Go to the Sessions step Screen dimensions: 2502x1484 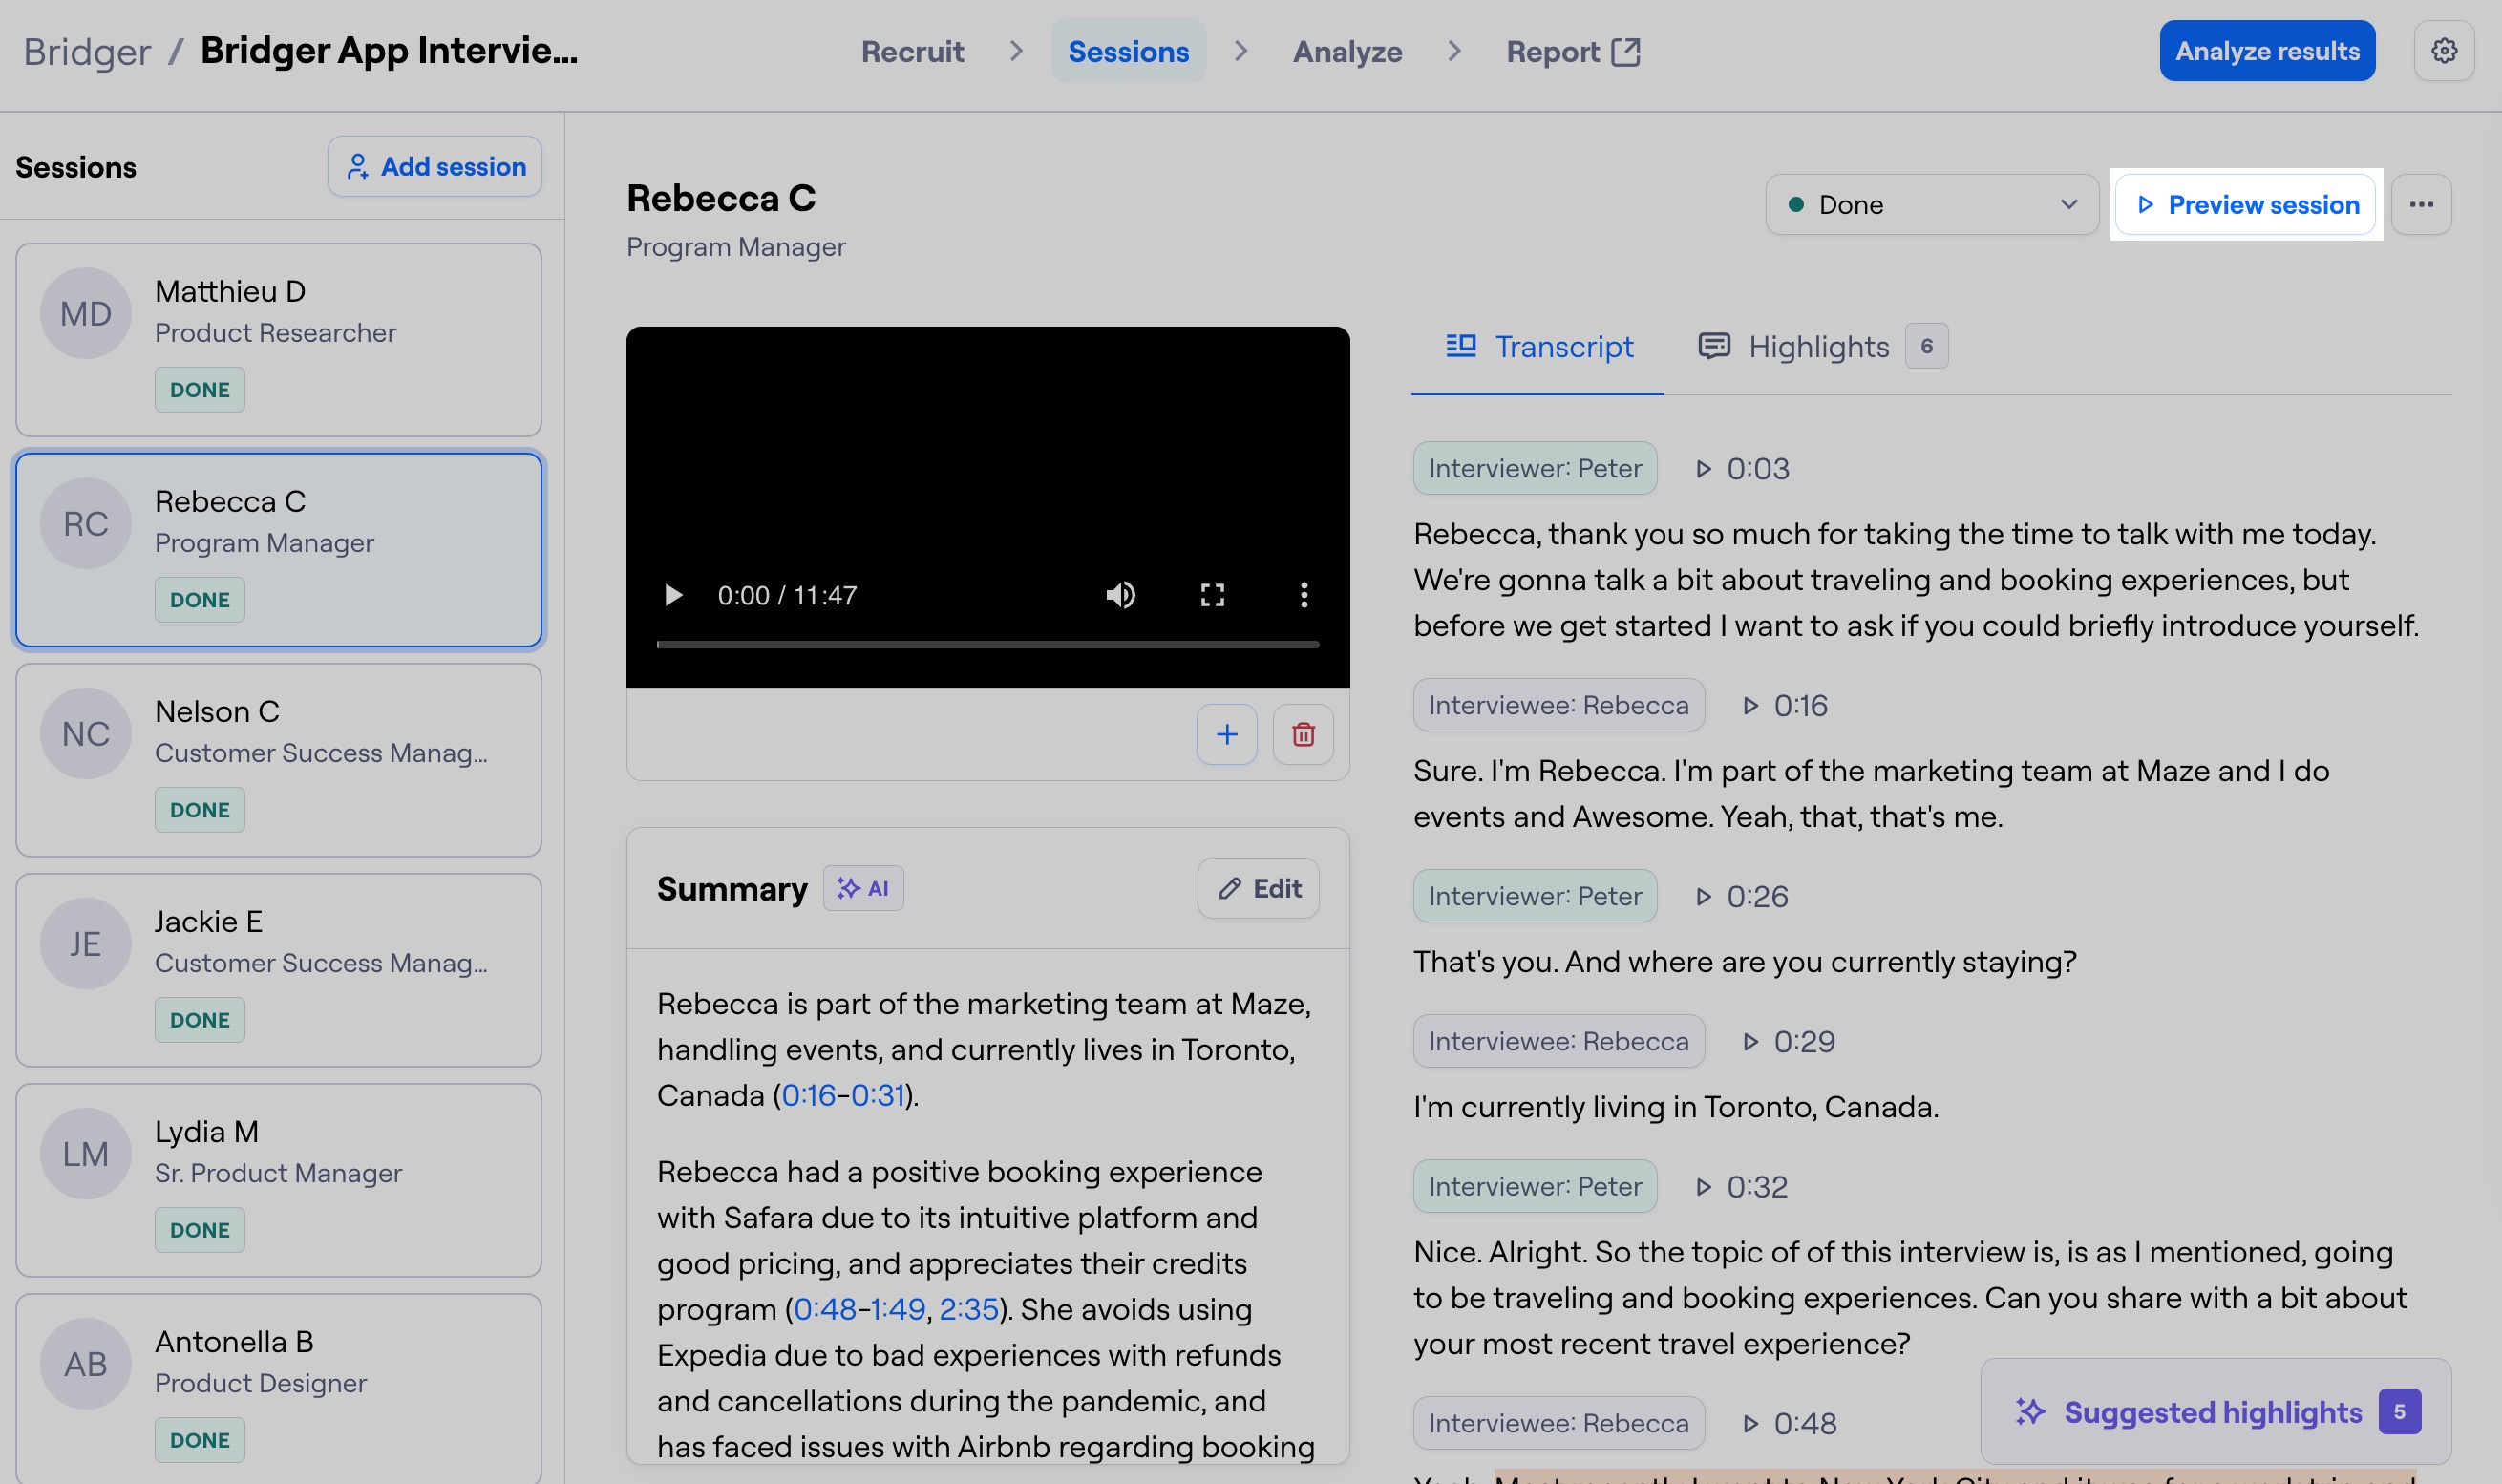click(x=1128, y=52)
